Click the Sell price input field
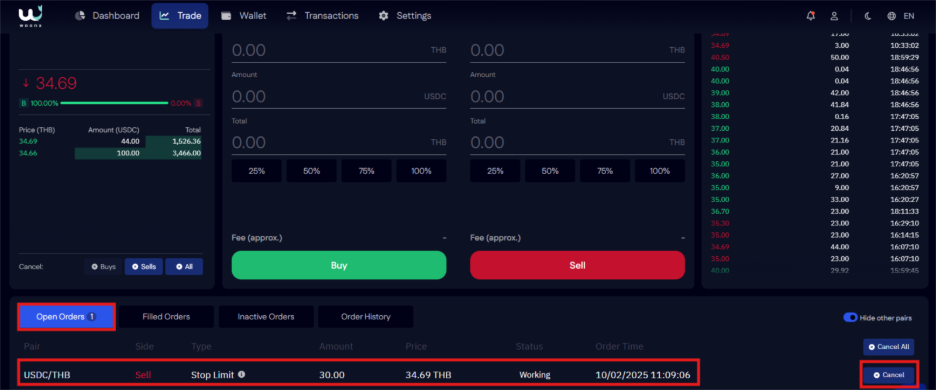This screenshot has width=936, height=390. tap(577, 50)
